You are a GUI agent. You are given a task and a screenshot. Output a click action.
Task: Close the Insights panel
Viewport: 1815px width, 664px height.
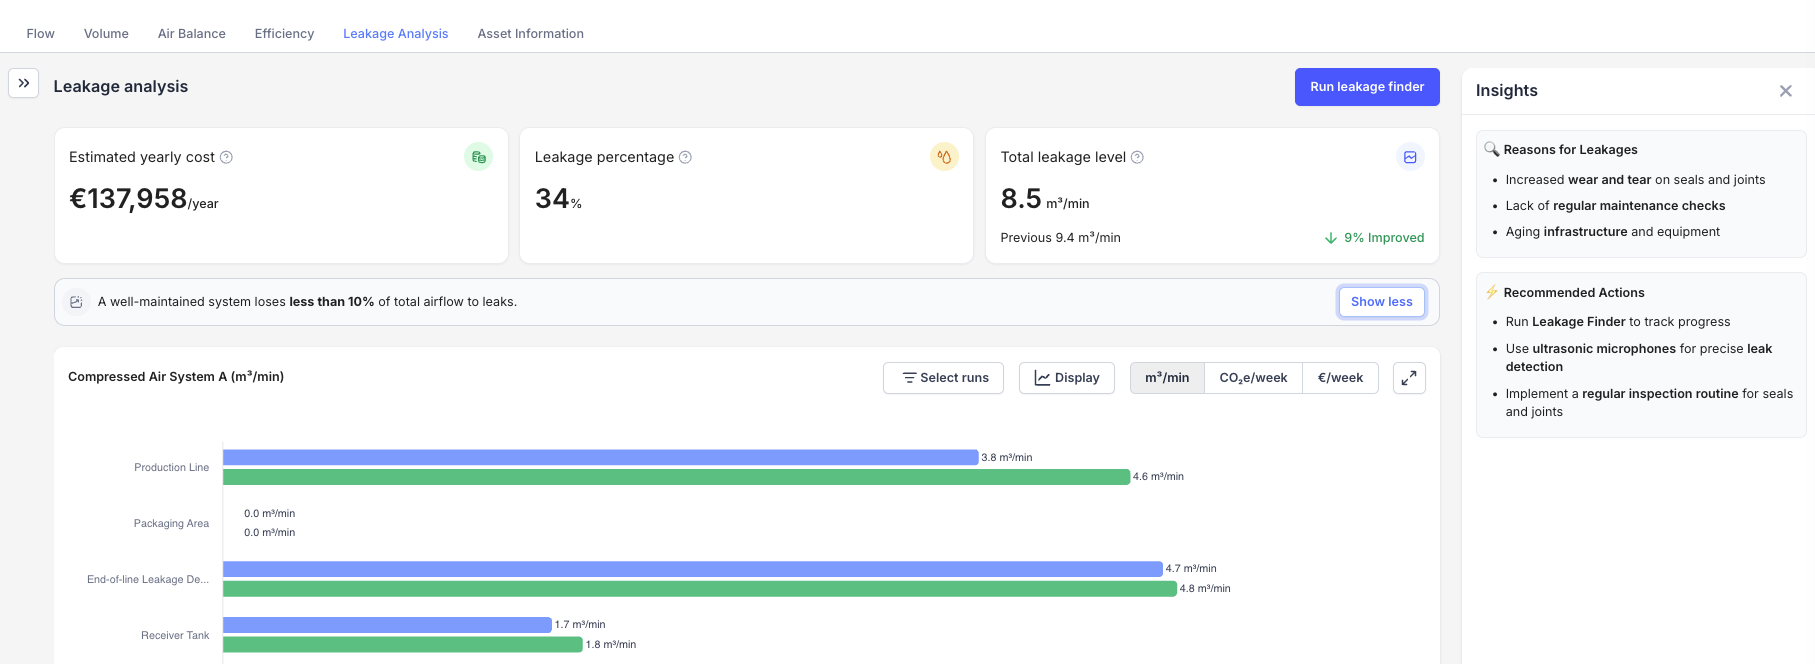point(1786,91)
